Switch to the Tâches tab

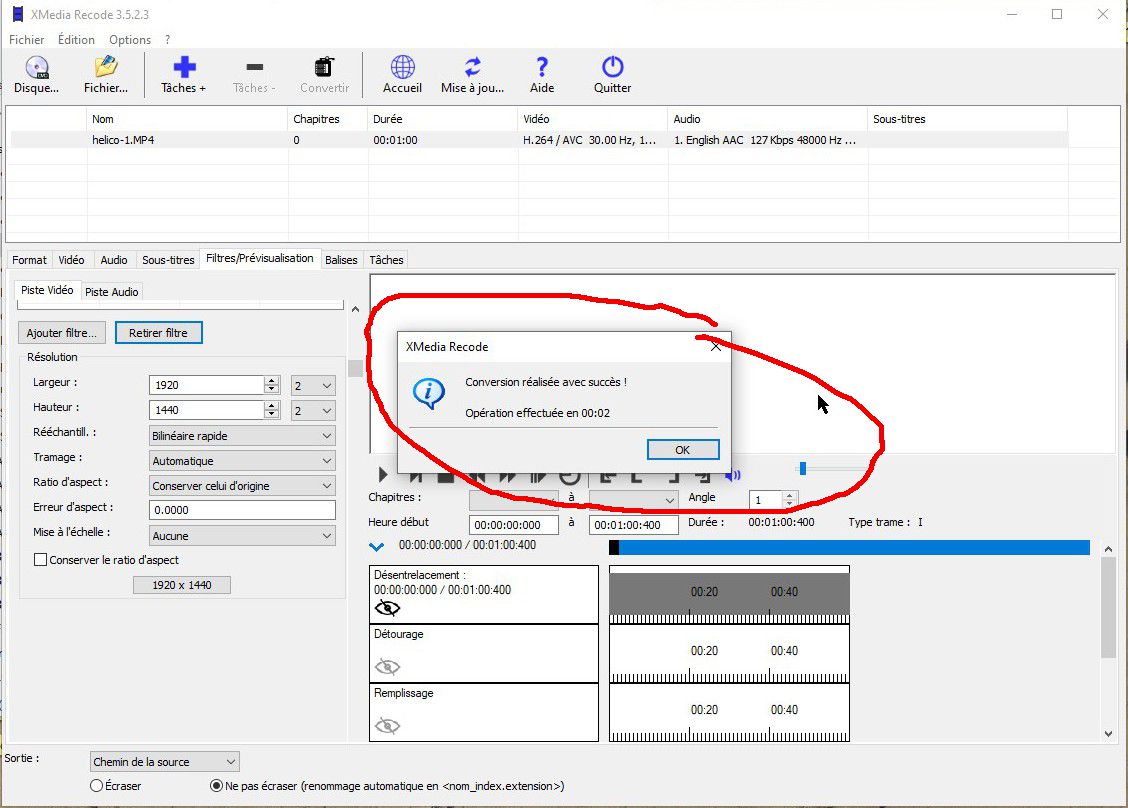tap(386, 260)
